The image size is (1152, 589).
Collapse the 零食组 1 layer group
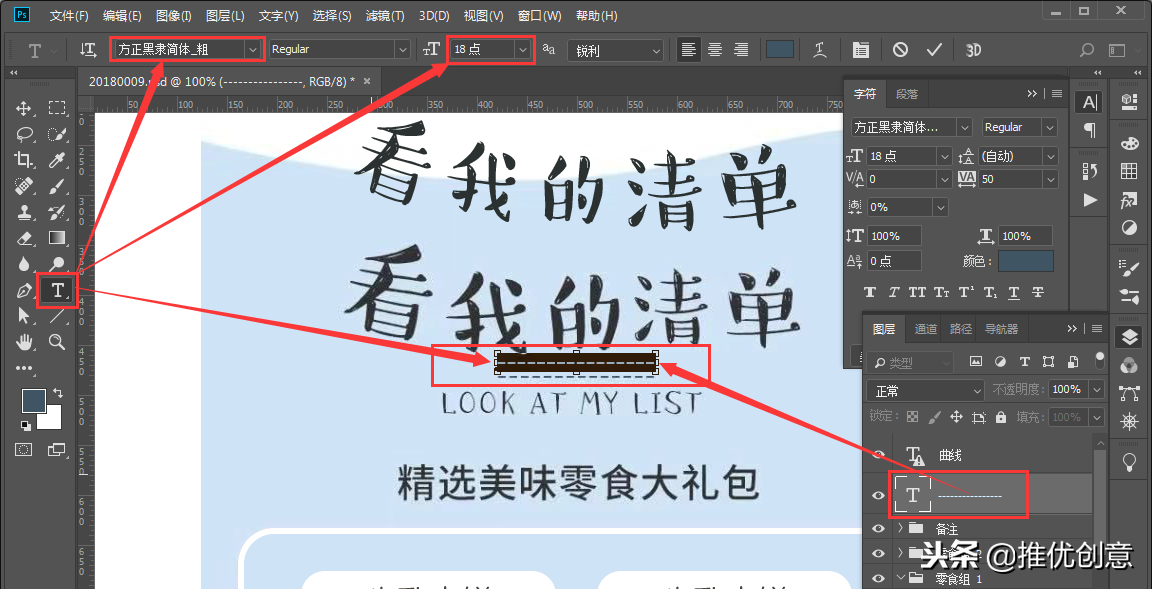(901, 578)
